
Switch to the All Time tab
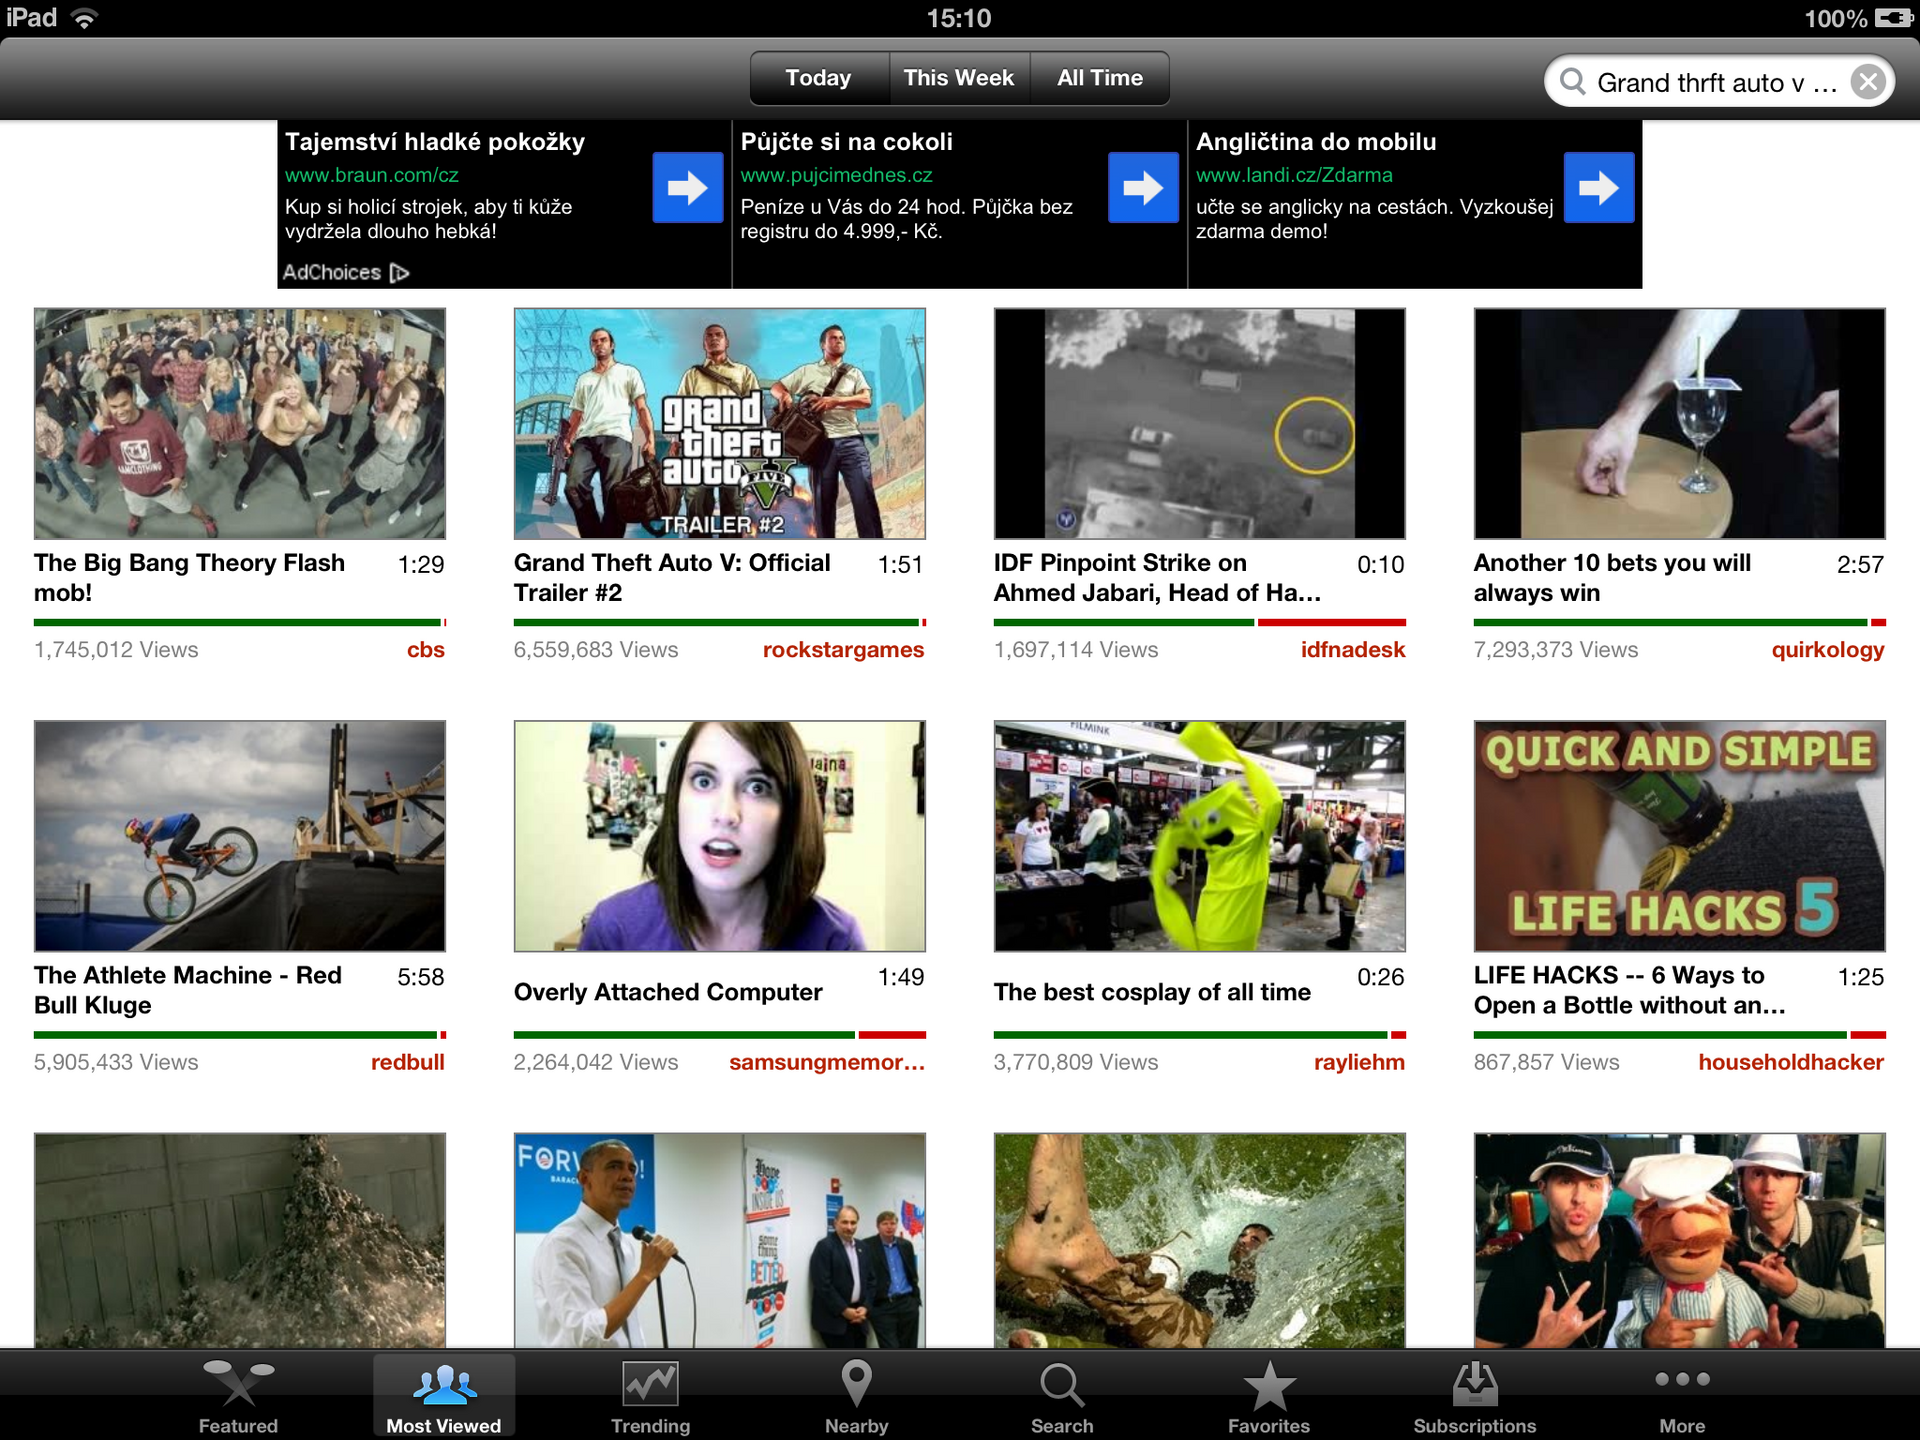[x=1099, y=77]
